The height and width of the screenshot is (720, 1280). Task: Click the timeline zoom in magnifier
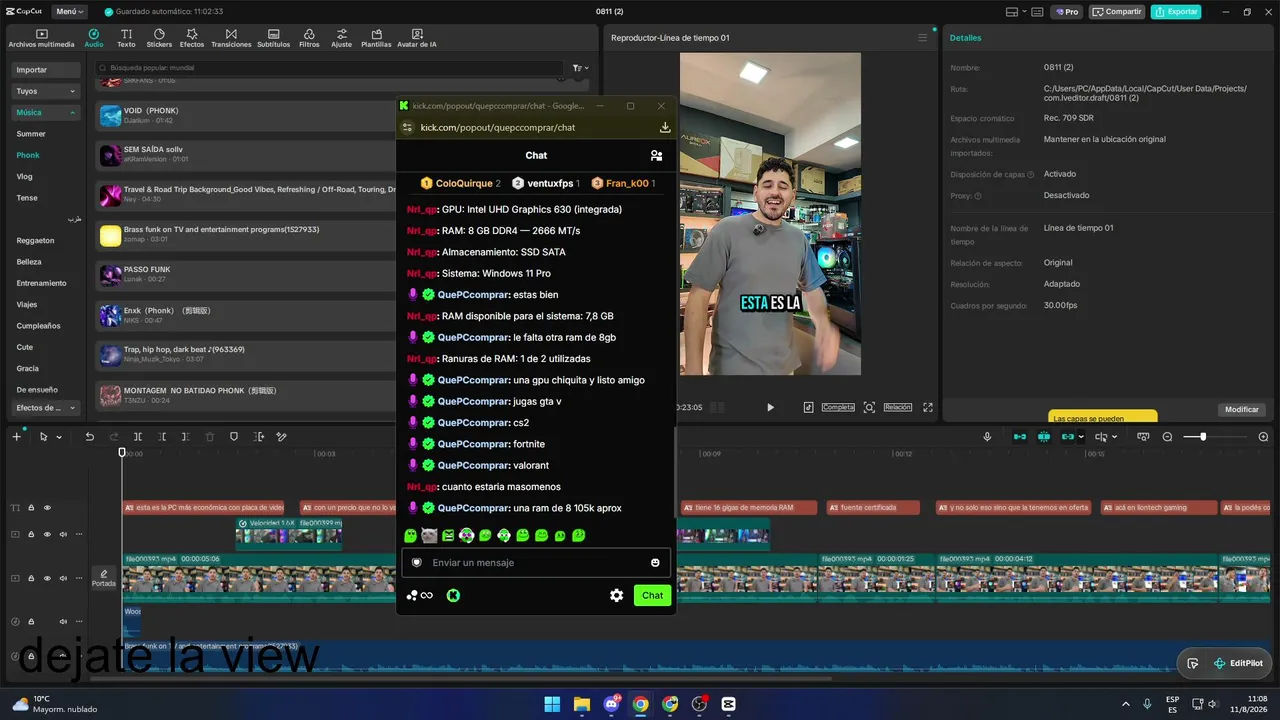point(1263,437)
